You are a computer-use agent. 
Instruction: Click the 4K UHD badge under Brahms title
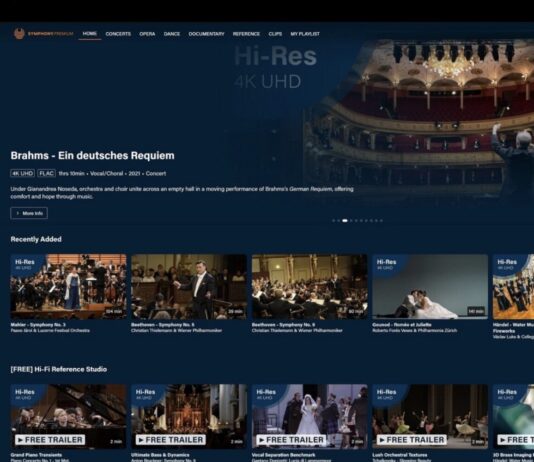pos(22,173)
